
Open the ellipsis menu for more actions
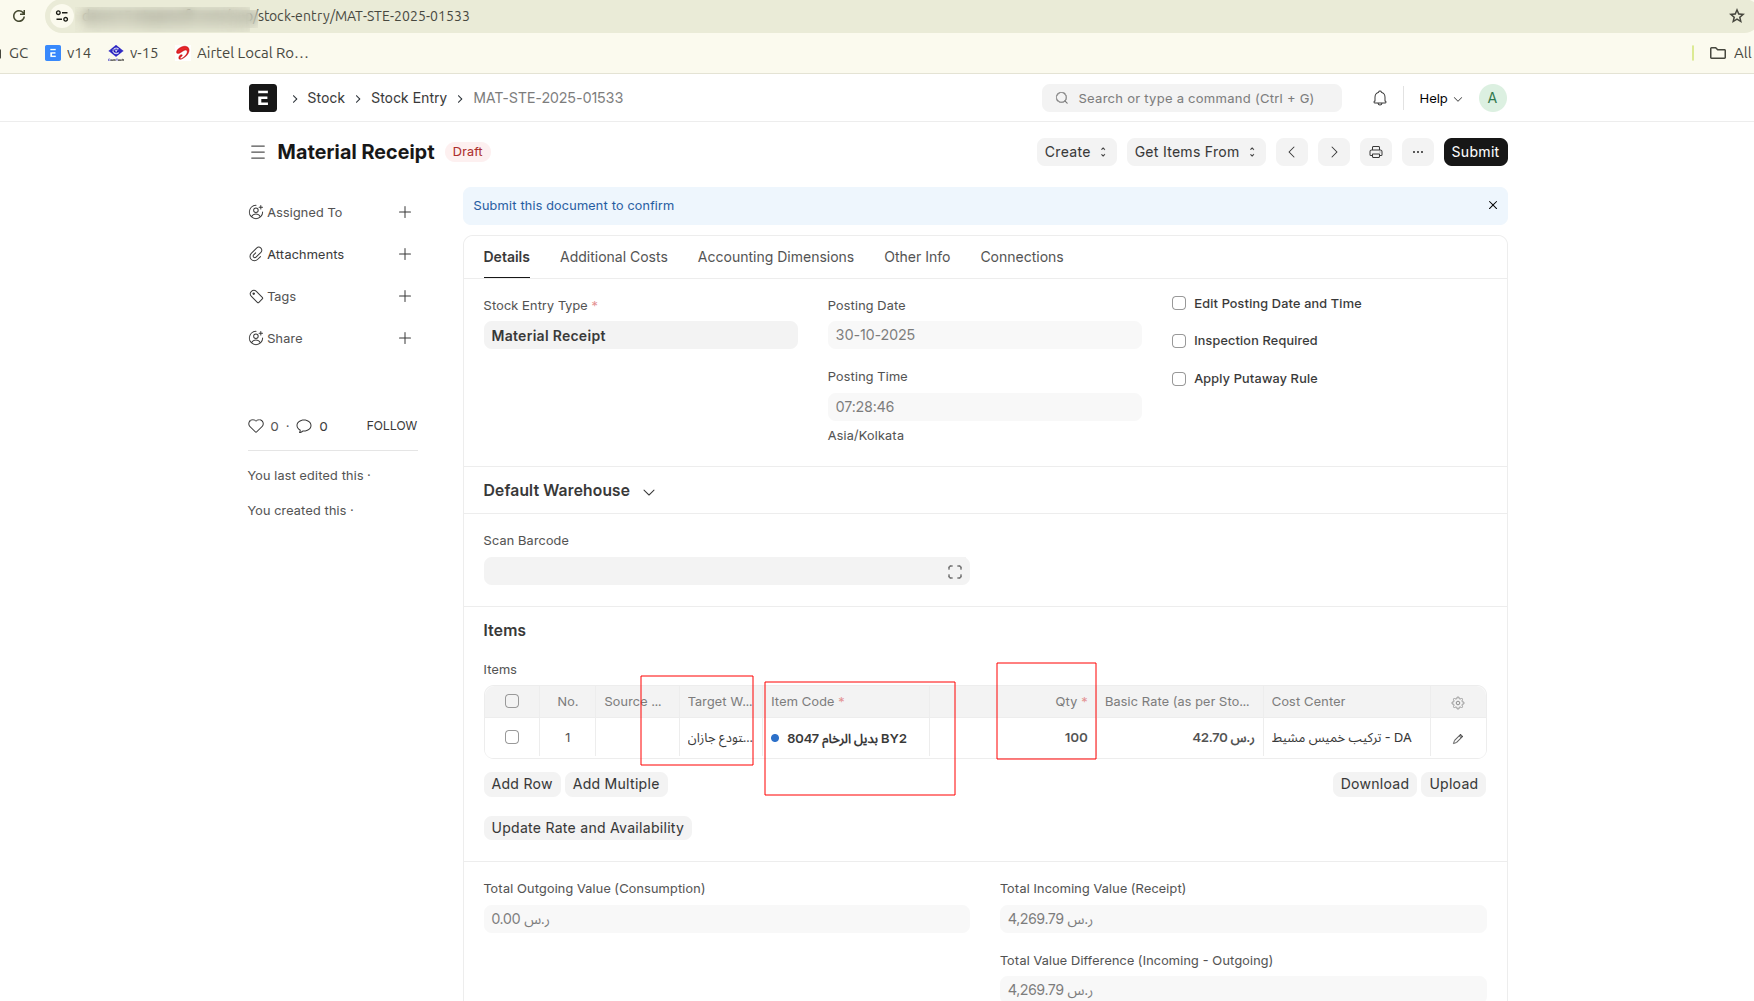(x=1417, y=151)
